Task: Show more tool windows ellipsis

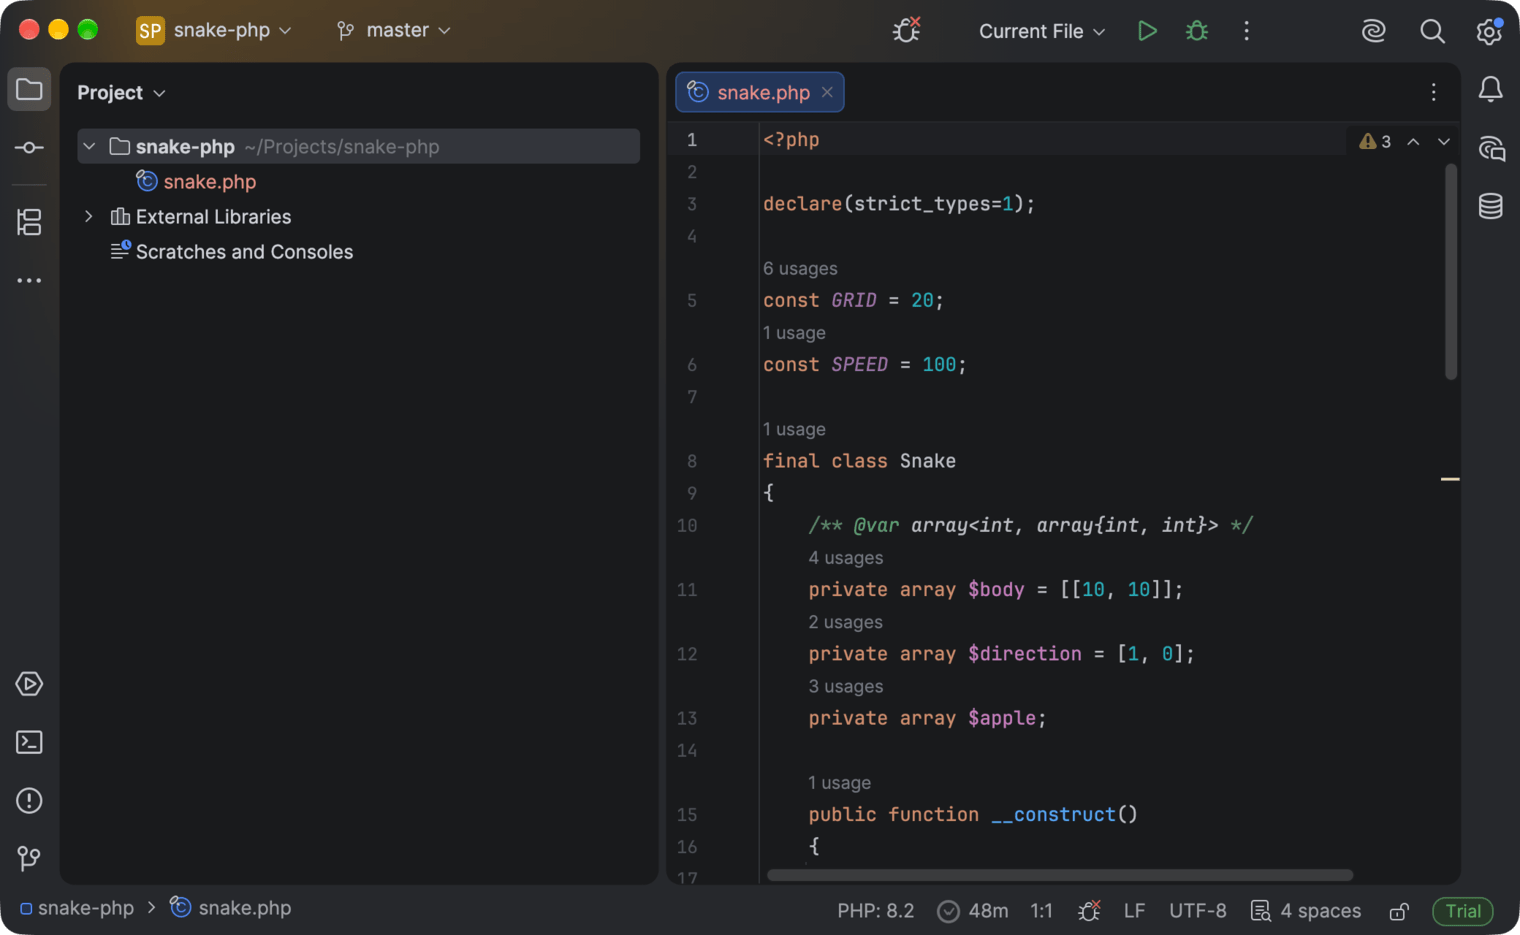Action: pos(29,281)
